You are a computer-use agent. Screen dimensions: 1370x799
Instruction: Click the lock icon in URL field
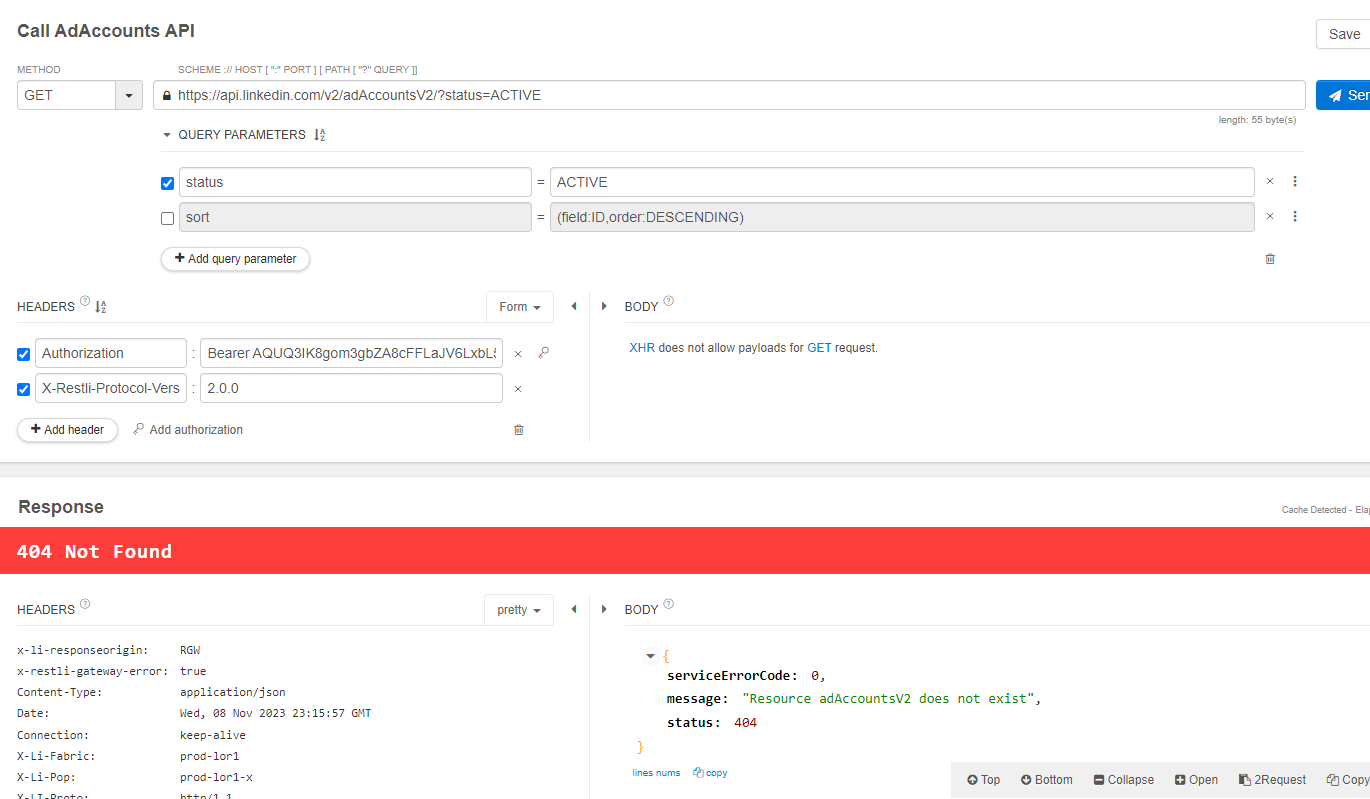[x=166, y=96]
